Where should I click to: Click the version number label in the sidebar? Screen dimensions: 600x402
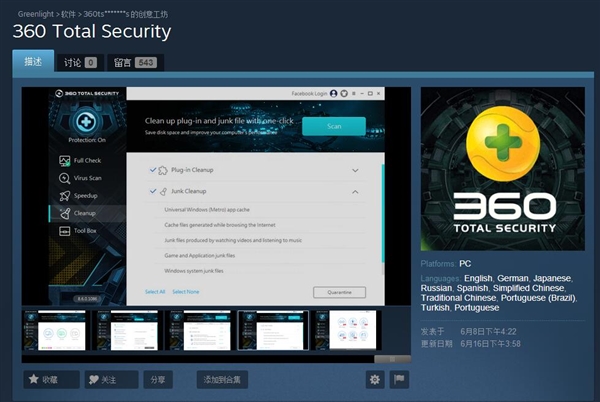point(88,299)
